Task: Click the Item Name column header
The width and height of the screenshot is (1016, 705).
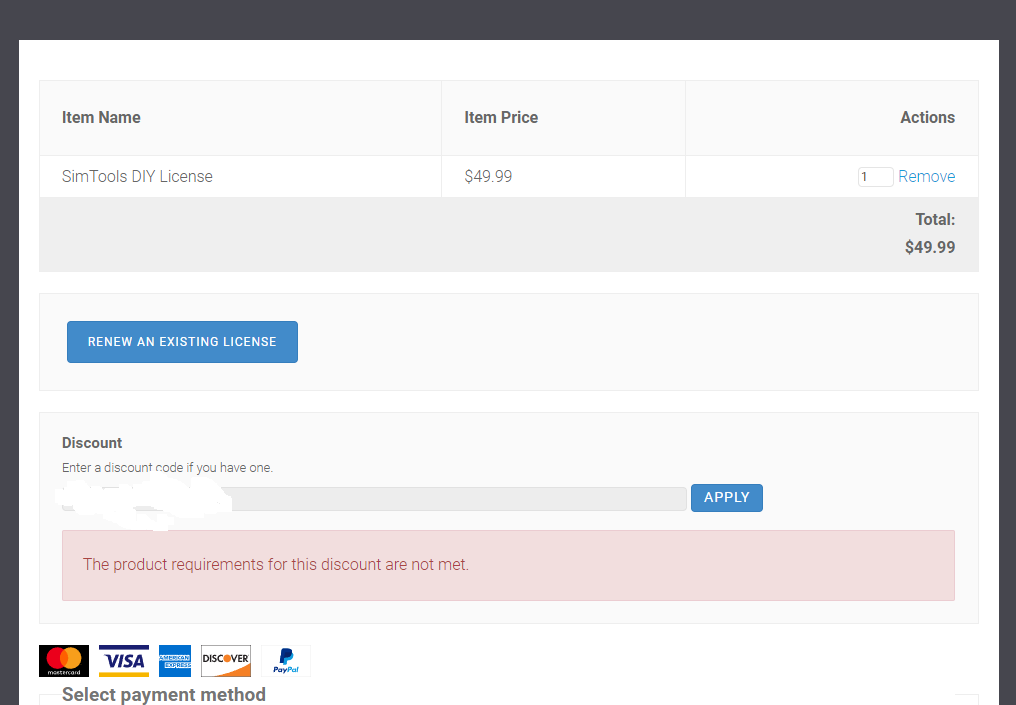Action: click(x=101, y=117)
